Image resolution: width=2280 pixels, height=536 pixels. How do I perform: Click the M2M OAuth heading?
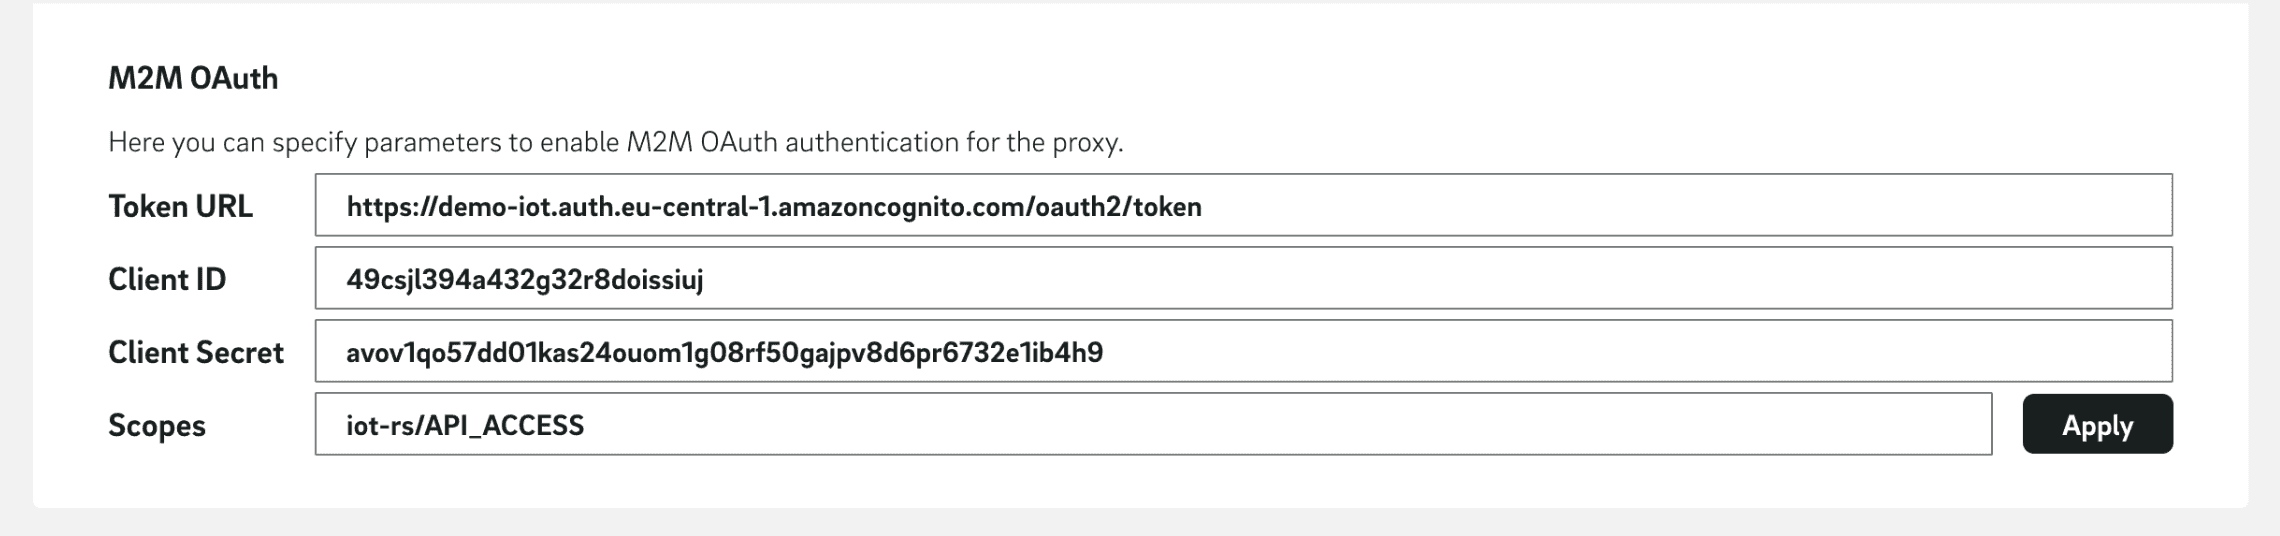pyautogui.click(x=193, y=78)
